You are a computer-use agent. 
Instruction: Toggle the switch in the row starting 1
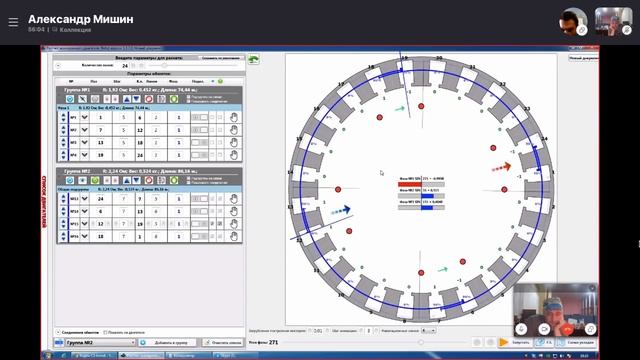coord(200,118)
